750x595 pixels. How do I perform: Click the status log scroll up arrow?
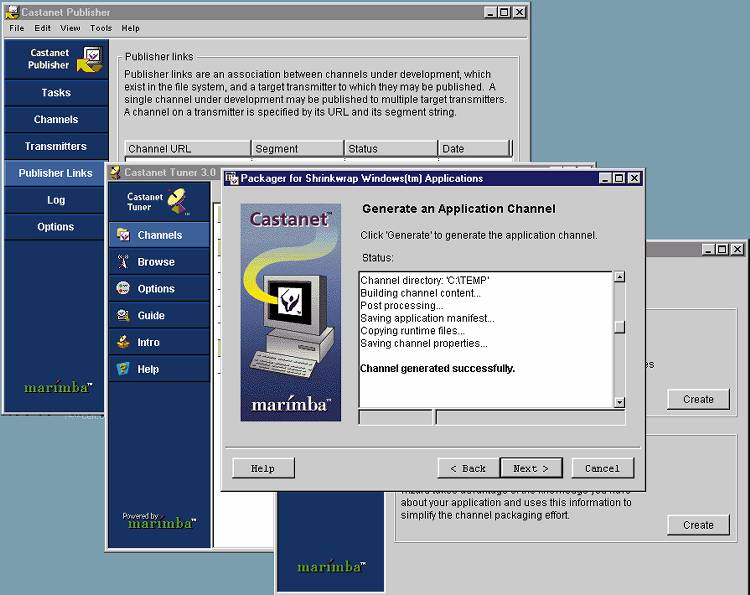pos(619,277)
